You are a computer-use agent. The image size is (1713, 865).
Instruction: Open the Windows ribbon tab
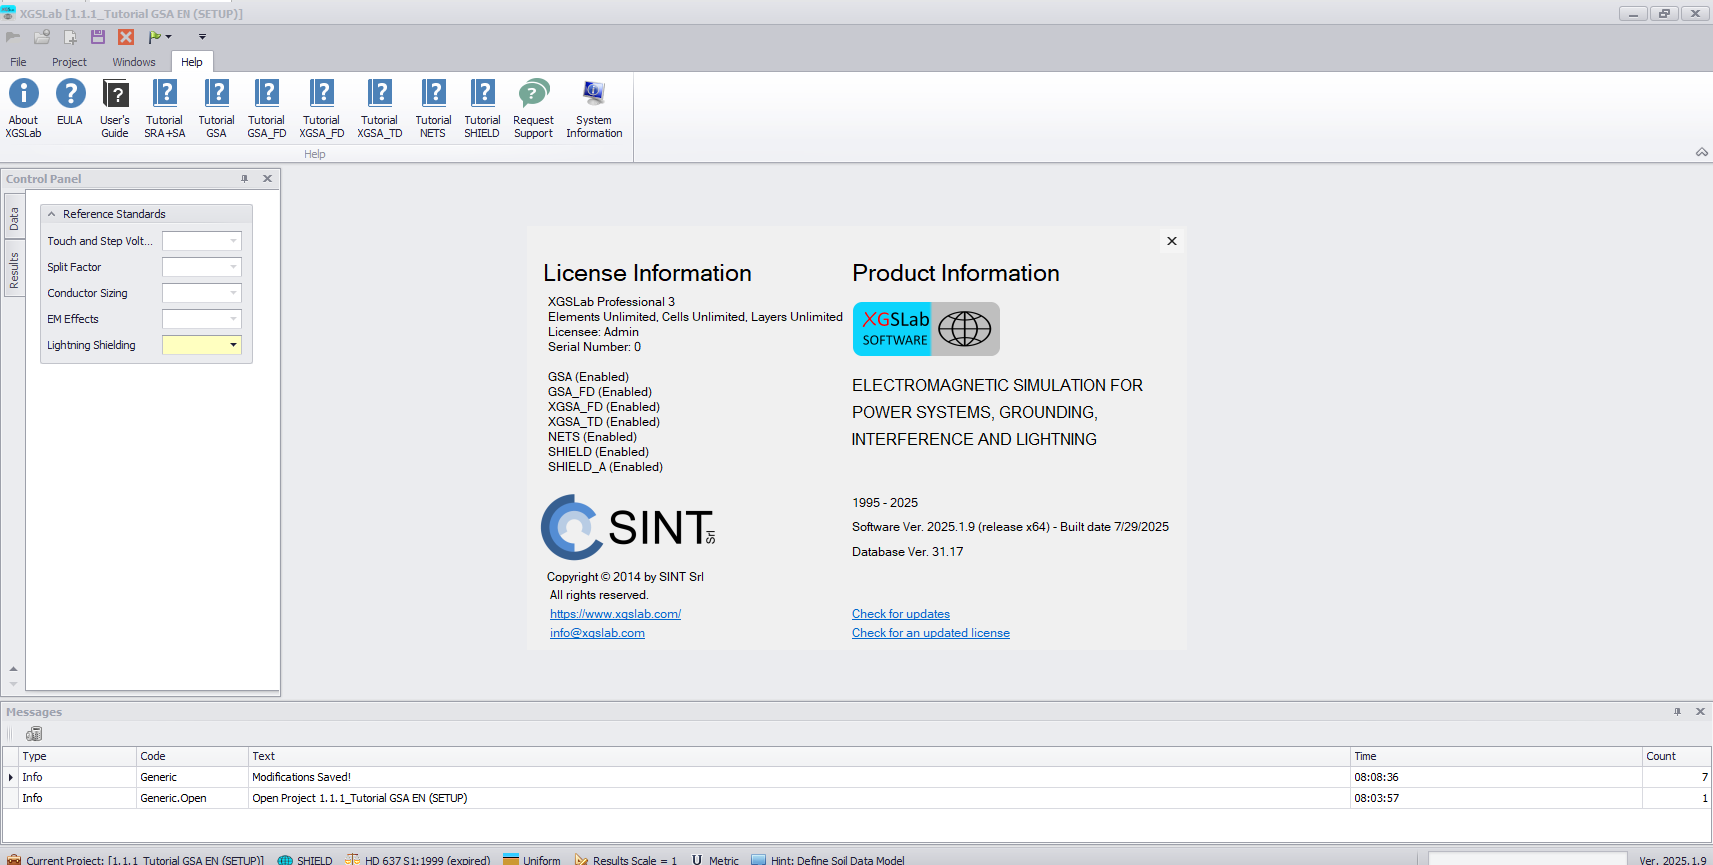tap(134, 62)
